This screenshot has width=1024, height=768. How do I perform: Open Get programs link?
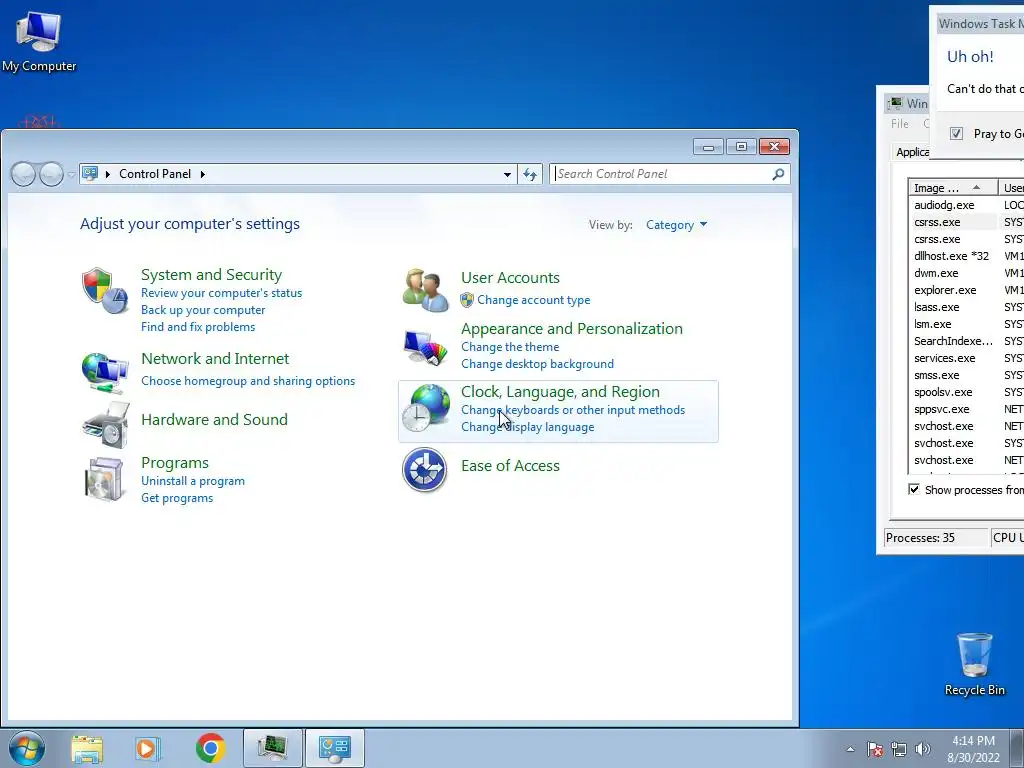coord(177,498)
